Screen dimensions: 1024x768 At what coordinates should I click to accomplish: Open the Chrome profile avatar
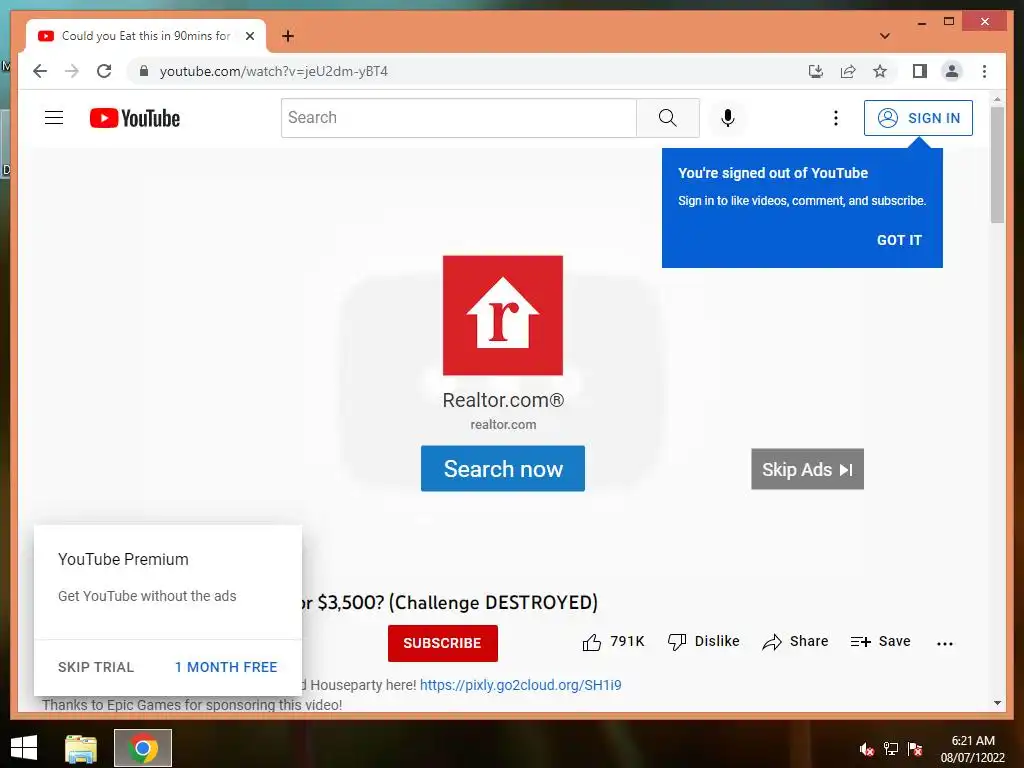pos(952,71)
